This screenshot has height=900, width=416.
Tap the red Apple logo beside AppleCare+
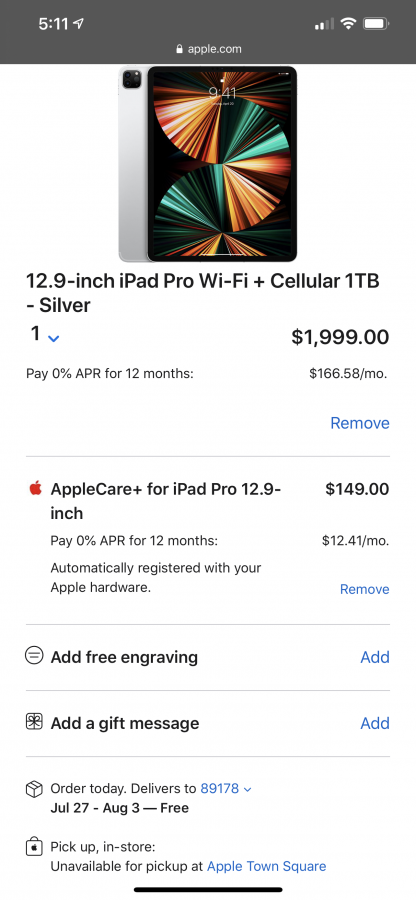coord(36,488)
